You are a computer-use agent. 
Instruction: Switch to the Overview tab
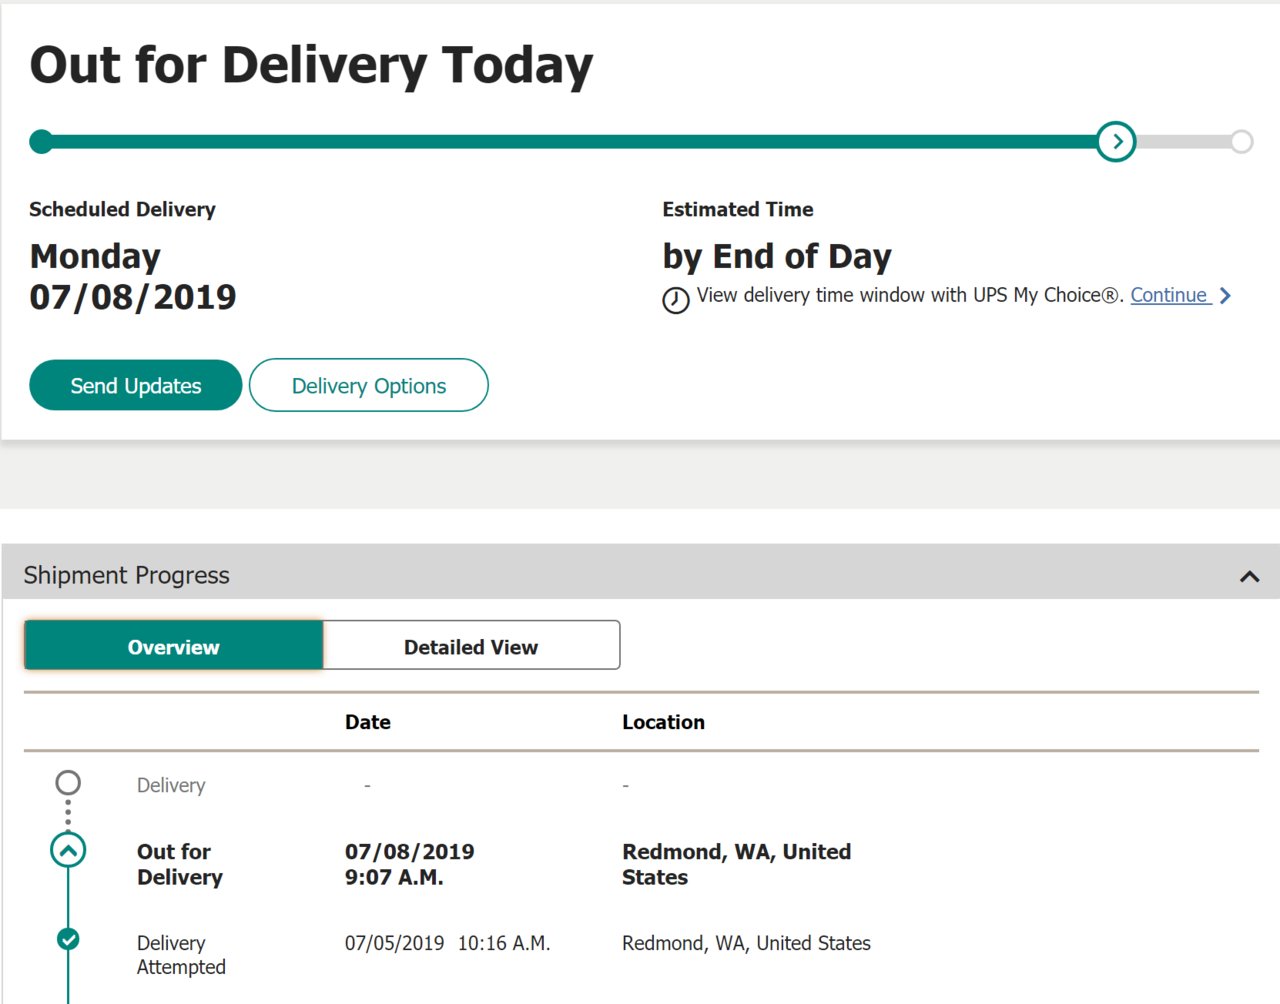point(174,646)
